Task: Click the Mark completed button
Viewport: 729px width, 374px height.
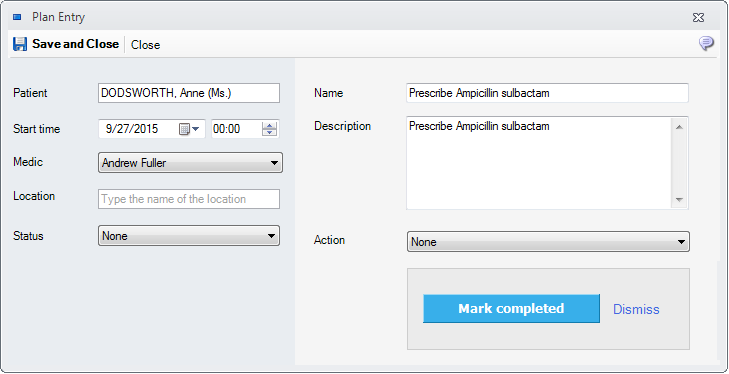Action: pos(511,308)
